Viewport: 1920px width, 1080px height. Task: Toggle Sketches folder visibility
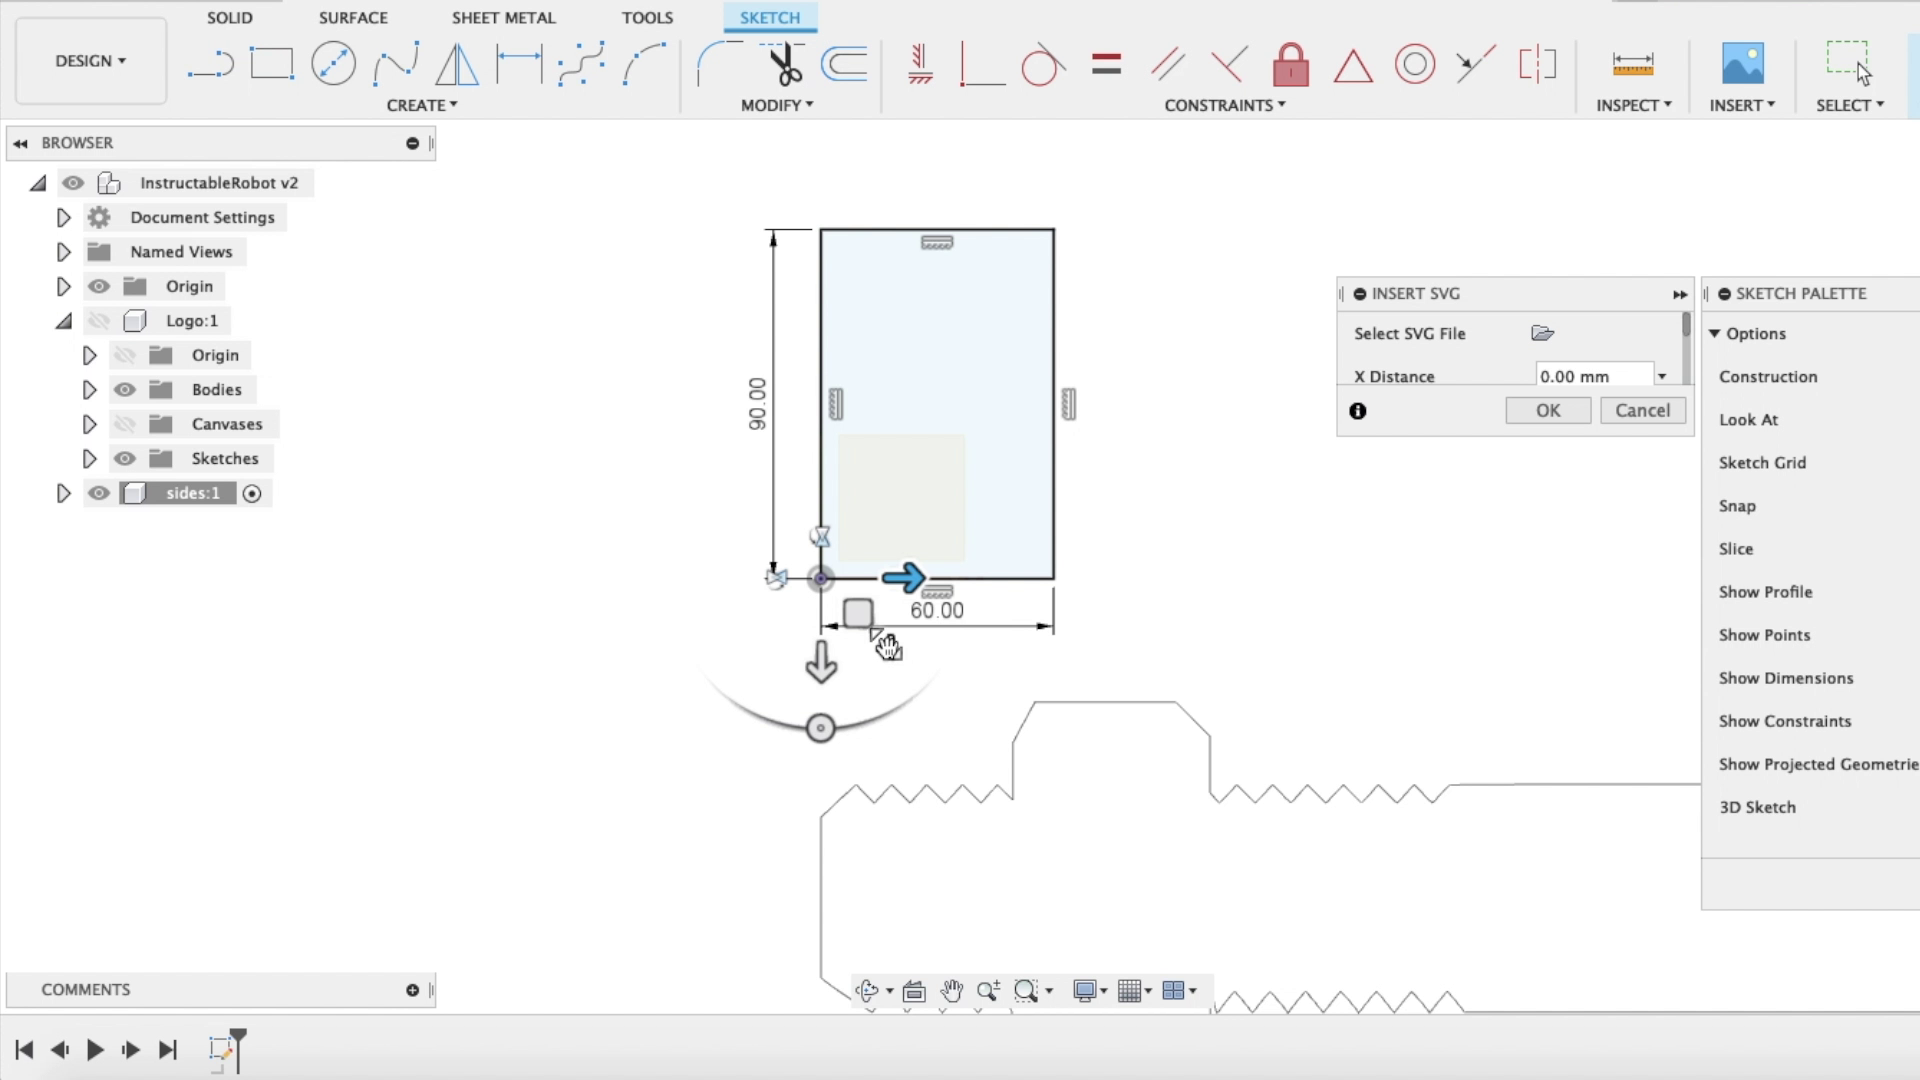click(x=124, y=458)
